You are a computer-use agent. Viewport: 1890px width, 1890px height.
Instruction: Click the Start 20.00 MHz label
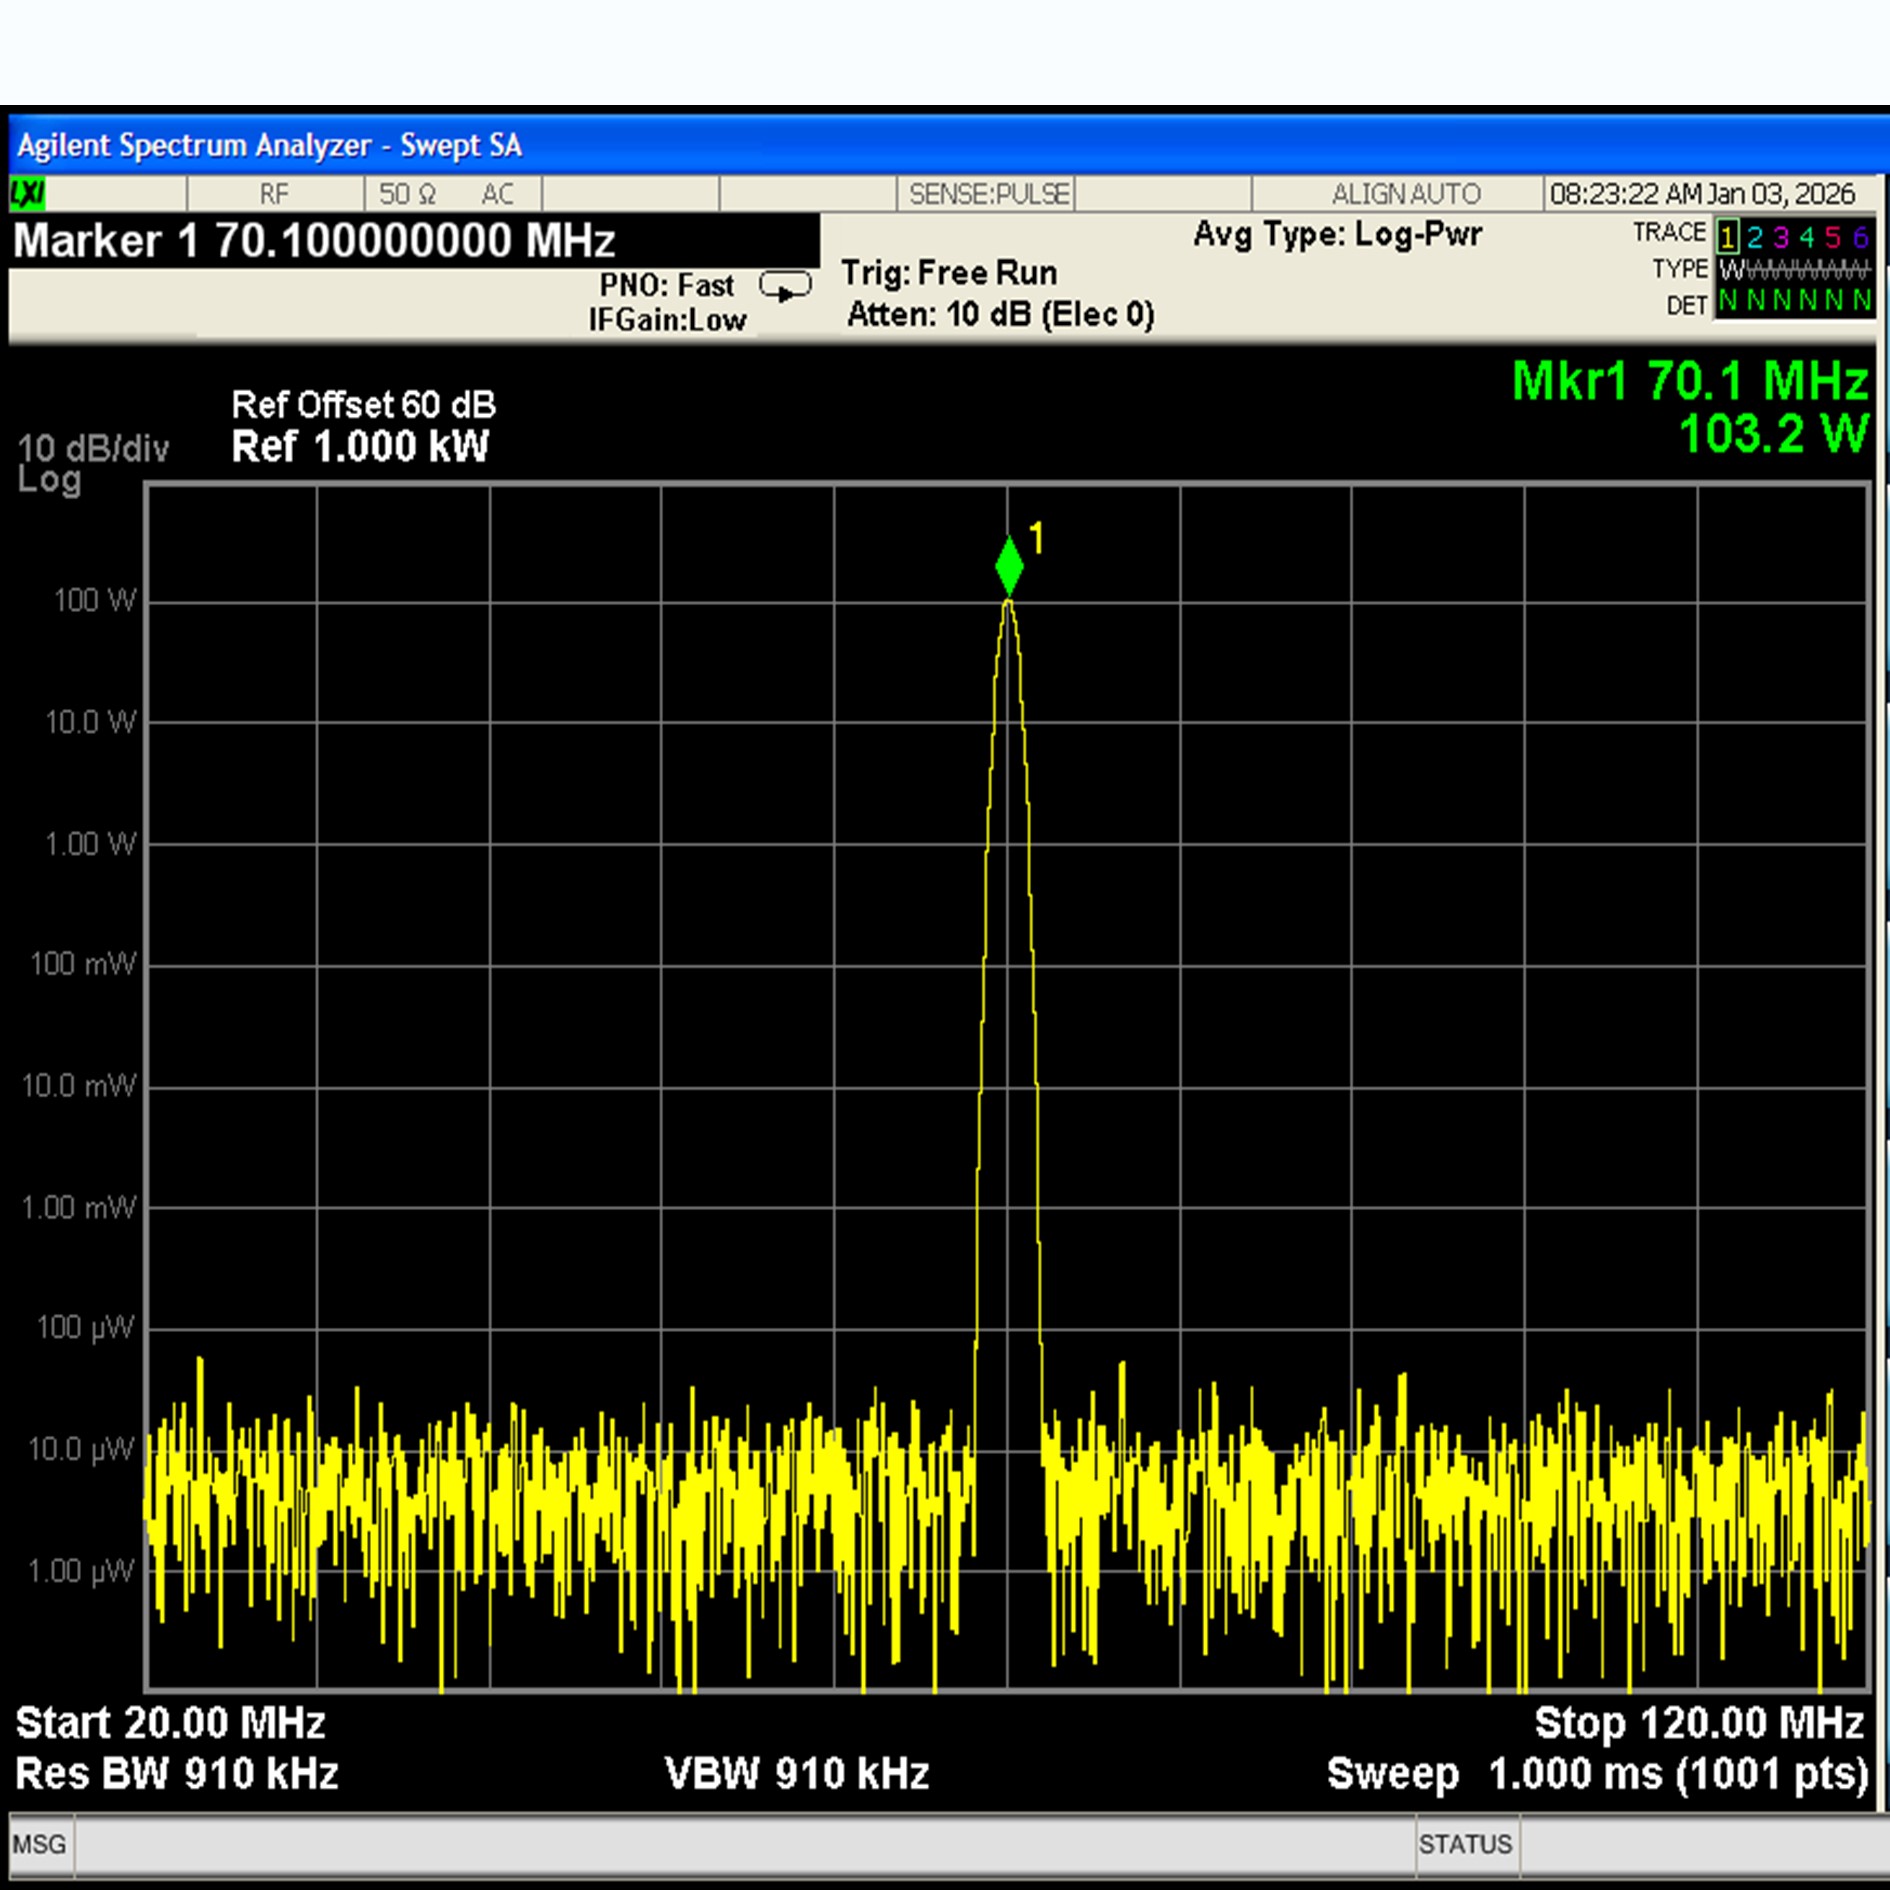coord(171,1723)
